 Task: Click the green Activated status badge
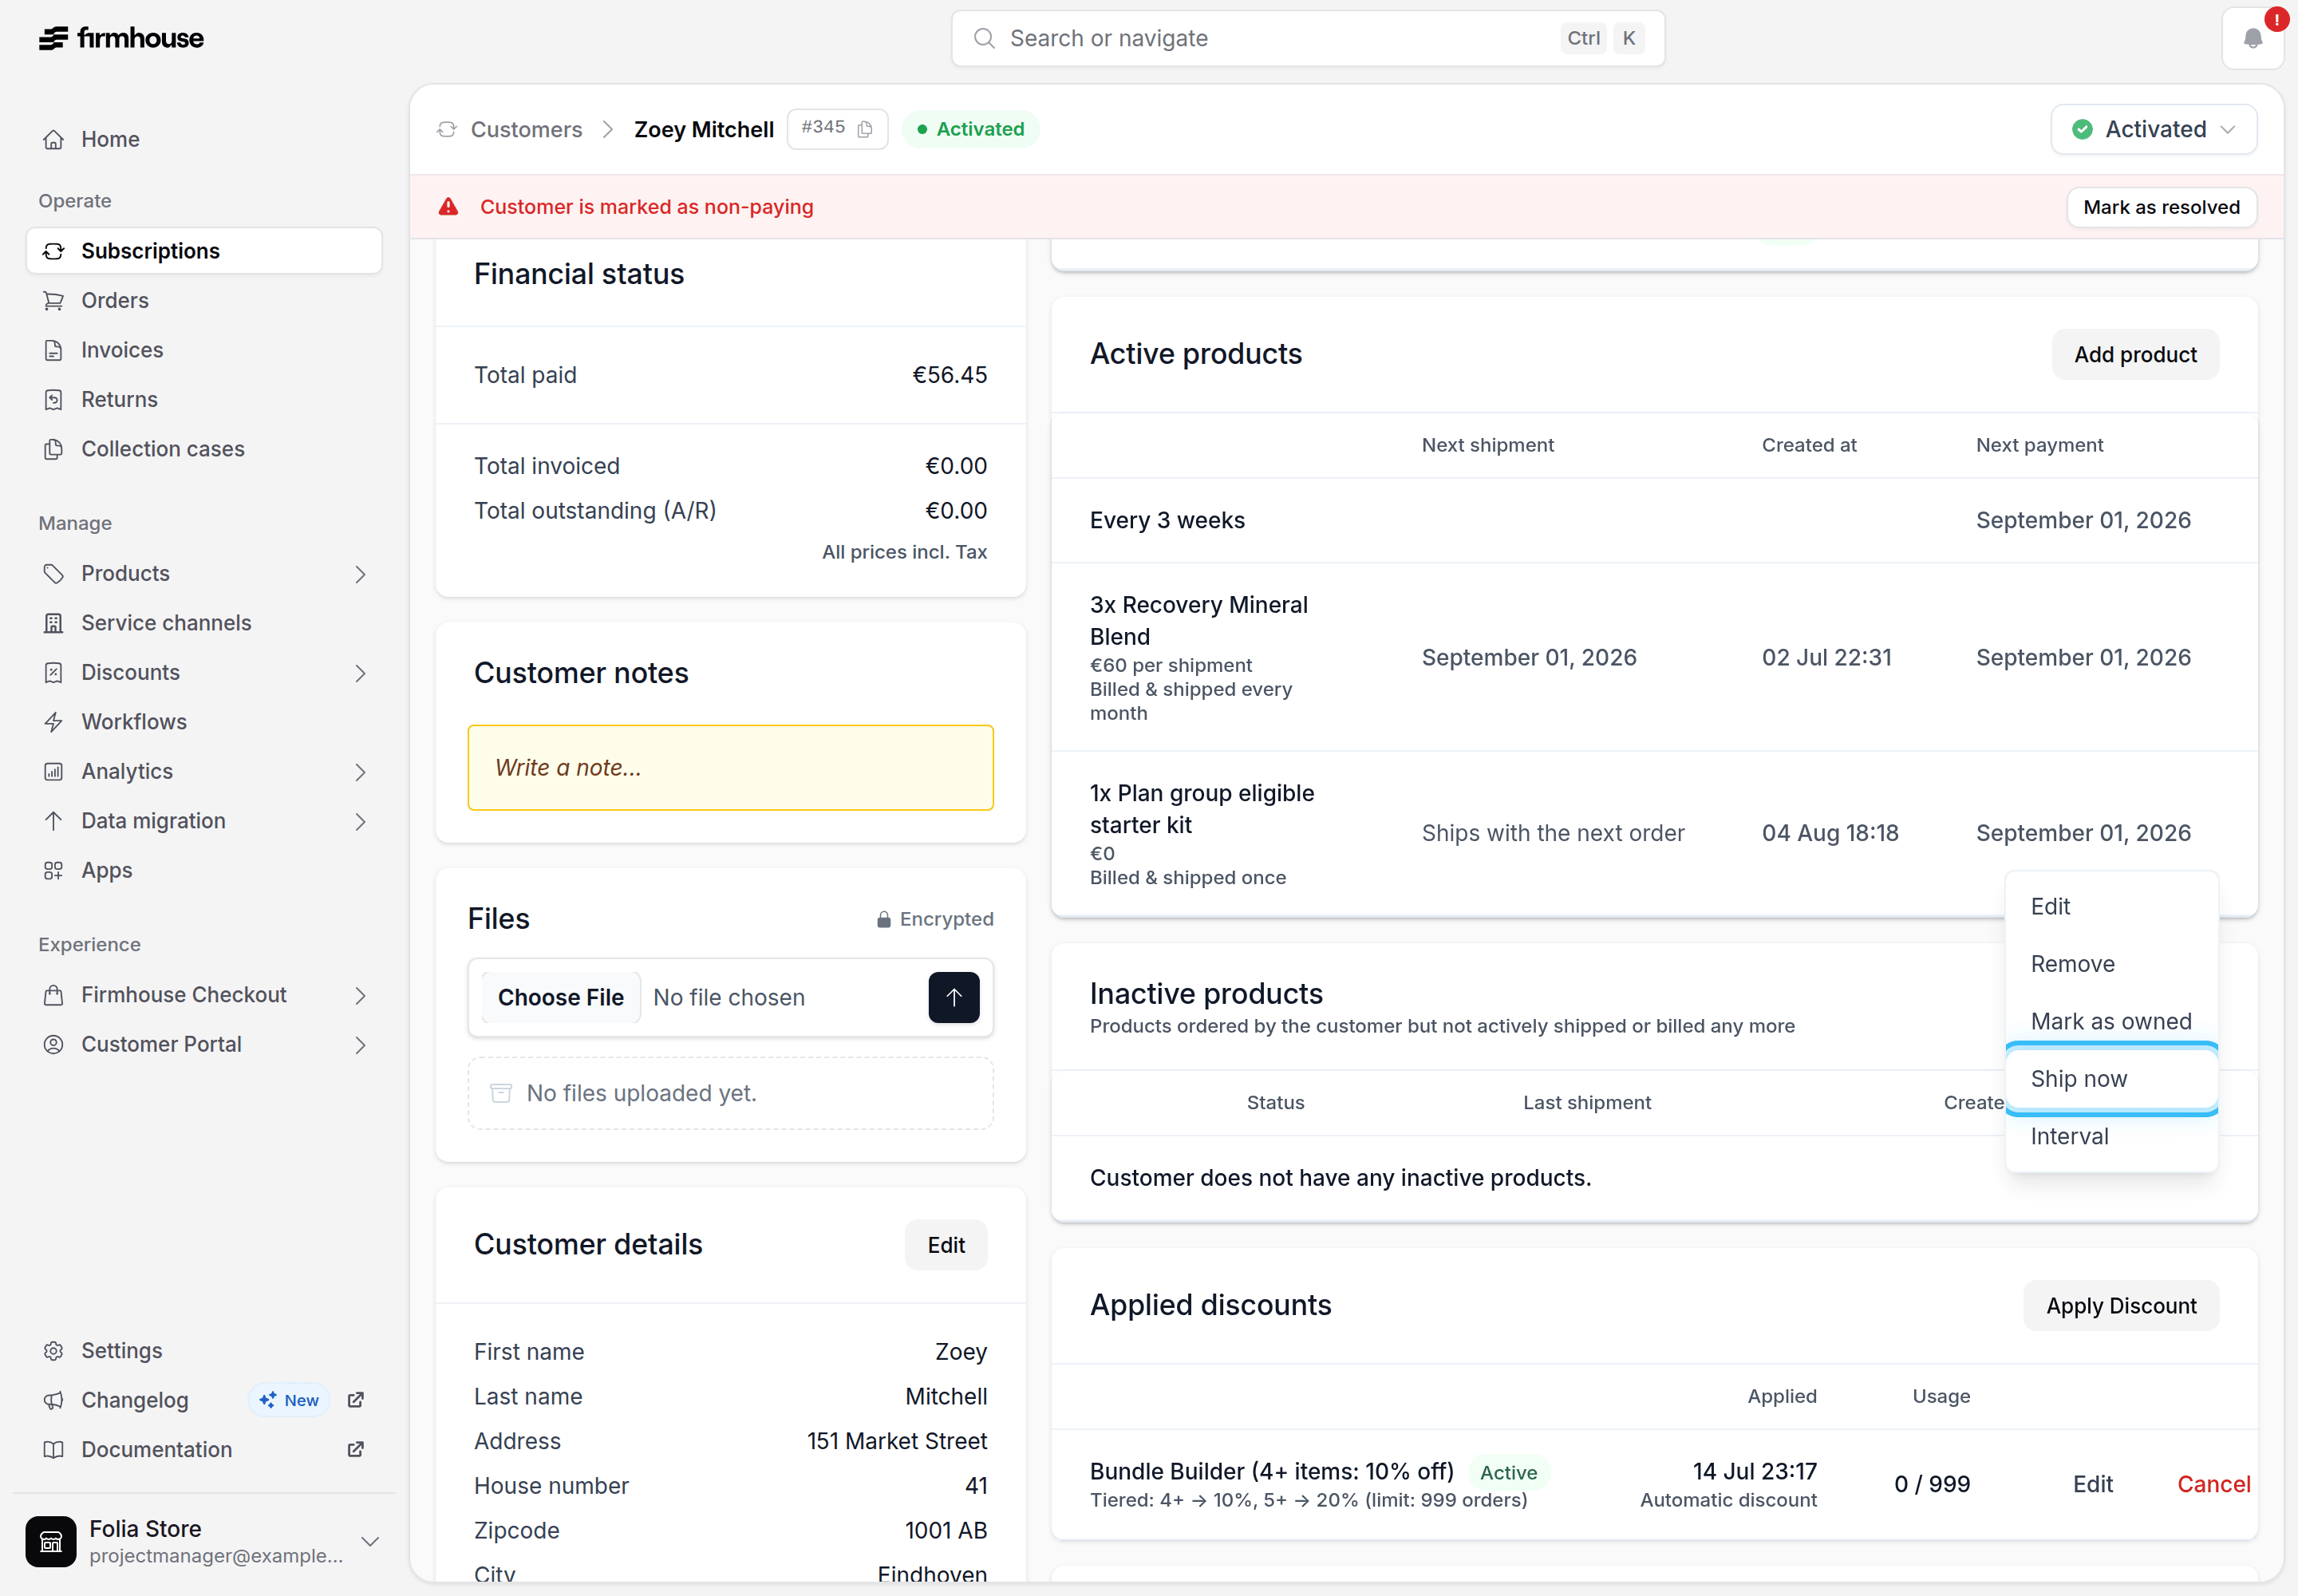[970, 129]
